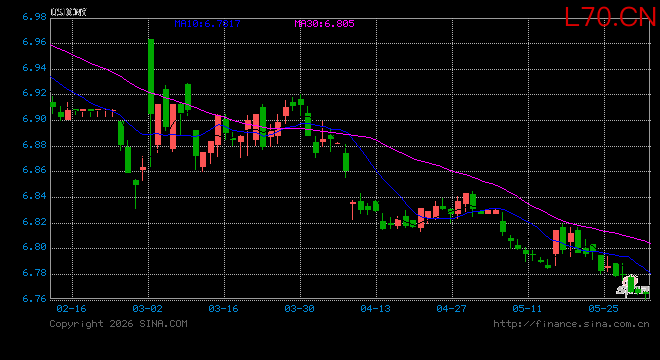Viewport: 660px width, 360px height.
Task: Click the 03-30 date label
Action: 299,309
